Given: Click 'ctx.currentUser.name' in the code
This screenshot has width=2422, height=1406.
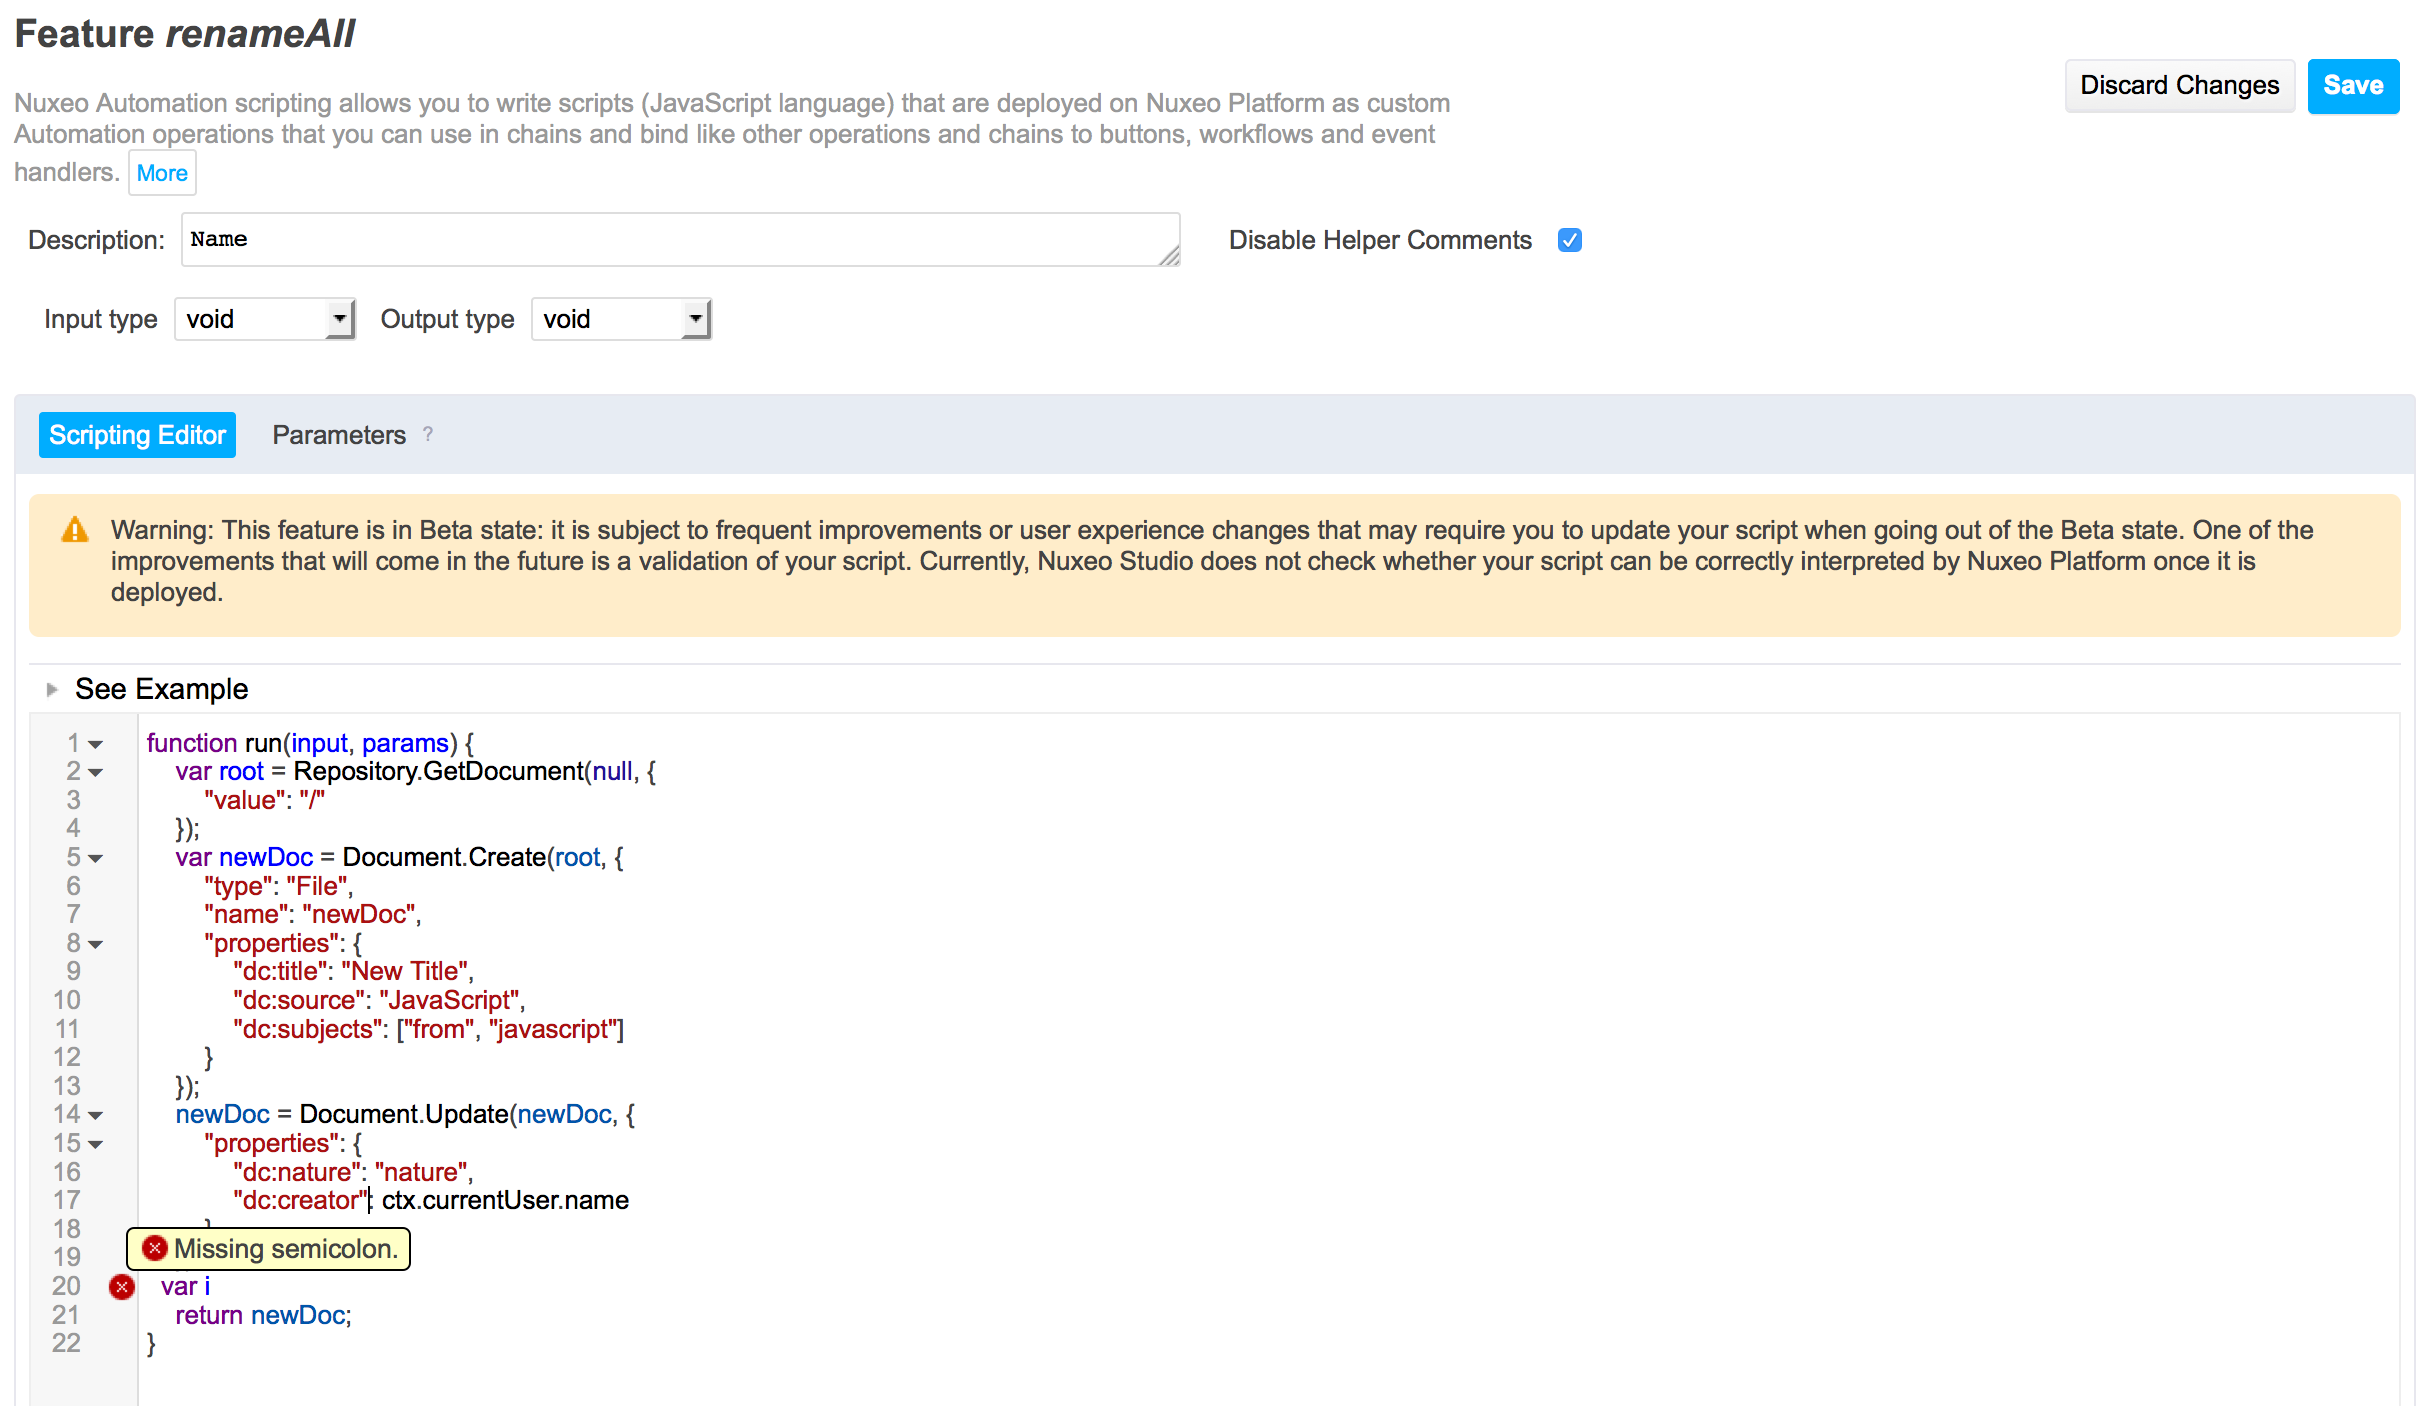Looking at the screenshot, I should [x=505, y=1200].
